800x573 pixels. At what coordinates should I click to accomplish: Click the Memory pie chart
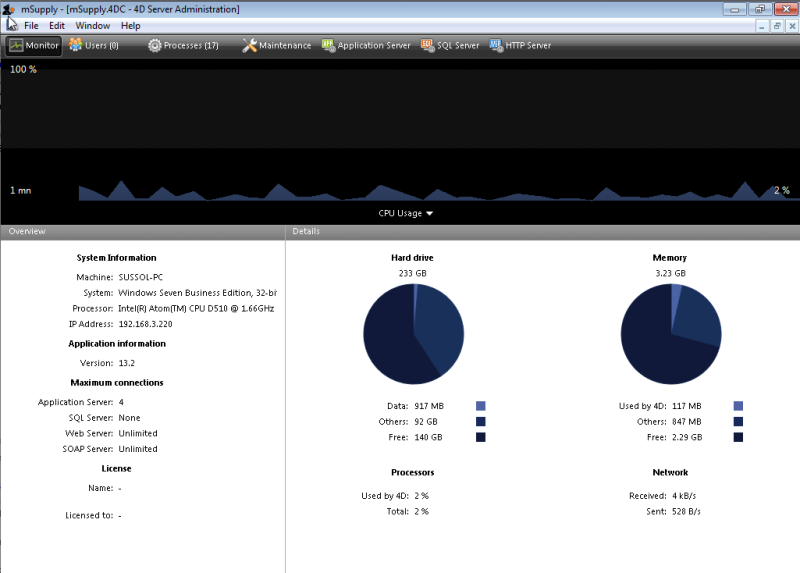[670, 333]
